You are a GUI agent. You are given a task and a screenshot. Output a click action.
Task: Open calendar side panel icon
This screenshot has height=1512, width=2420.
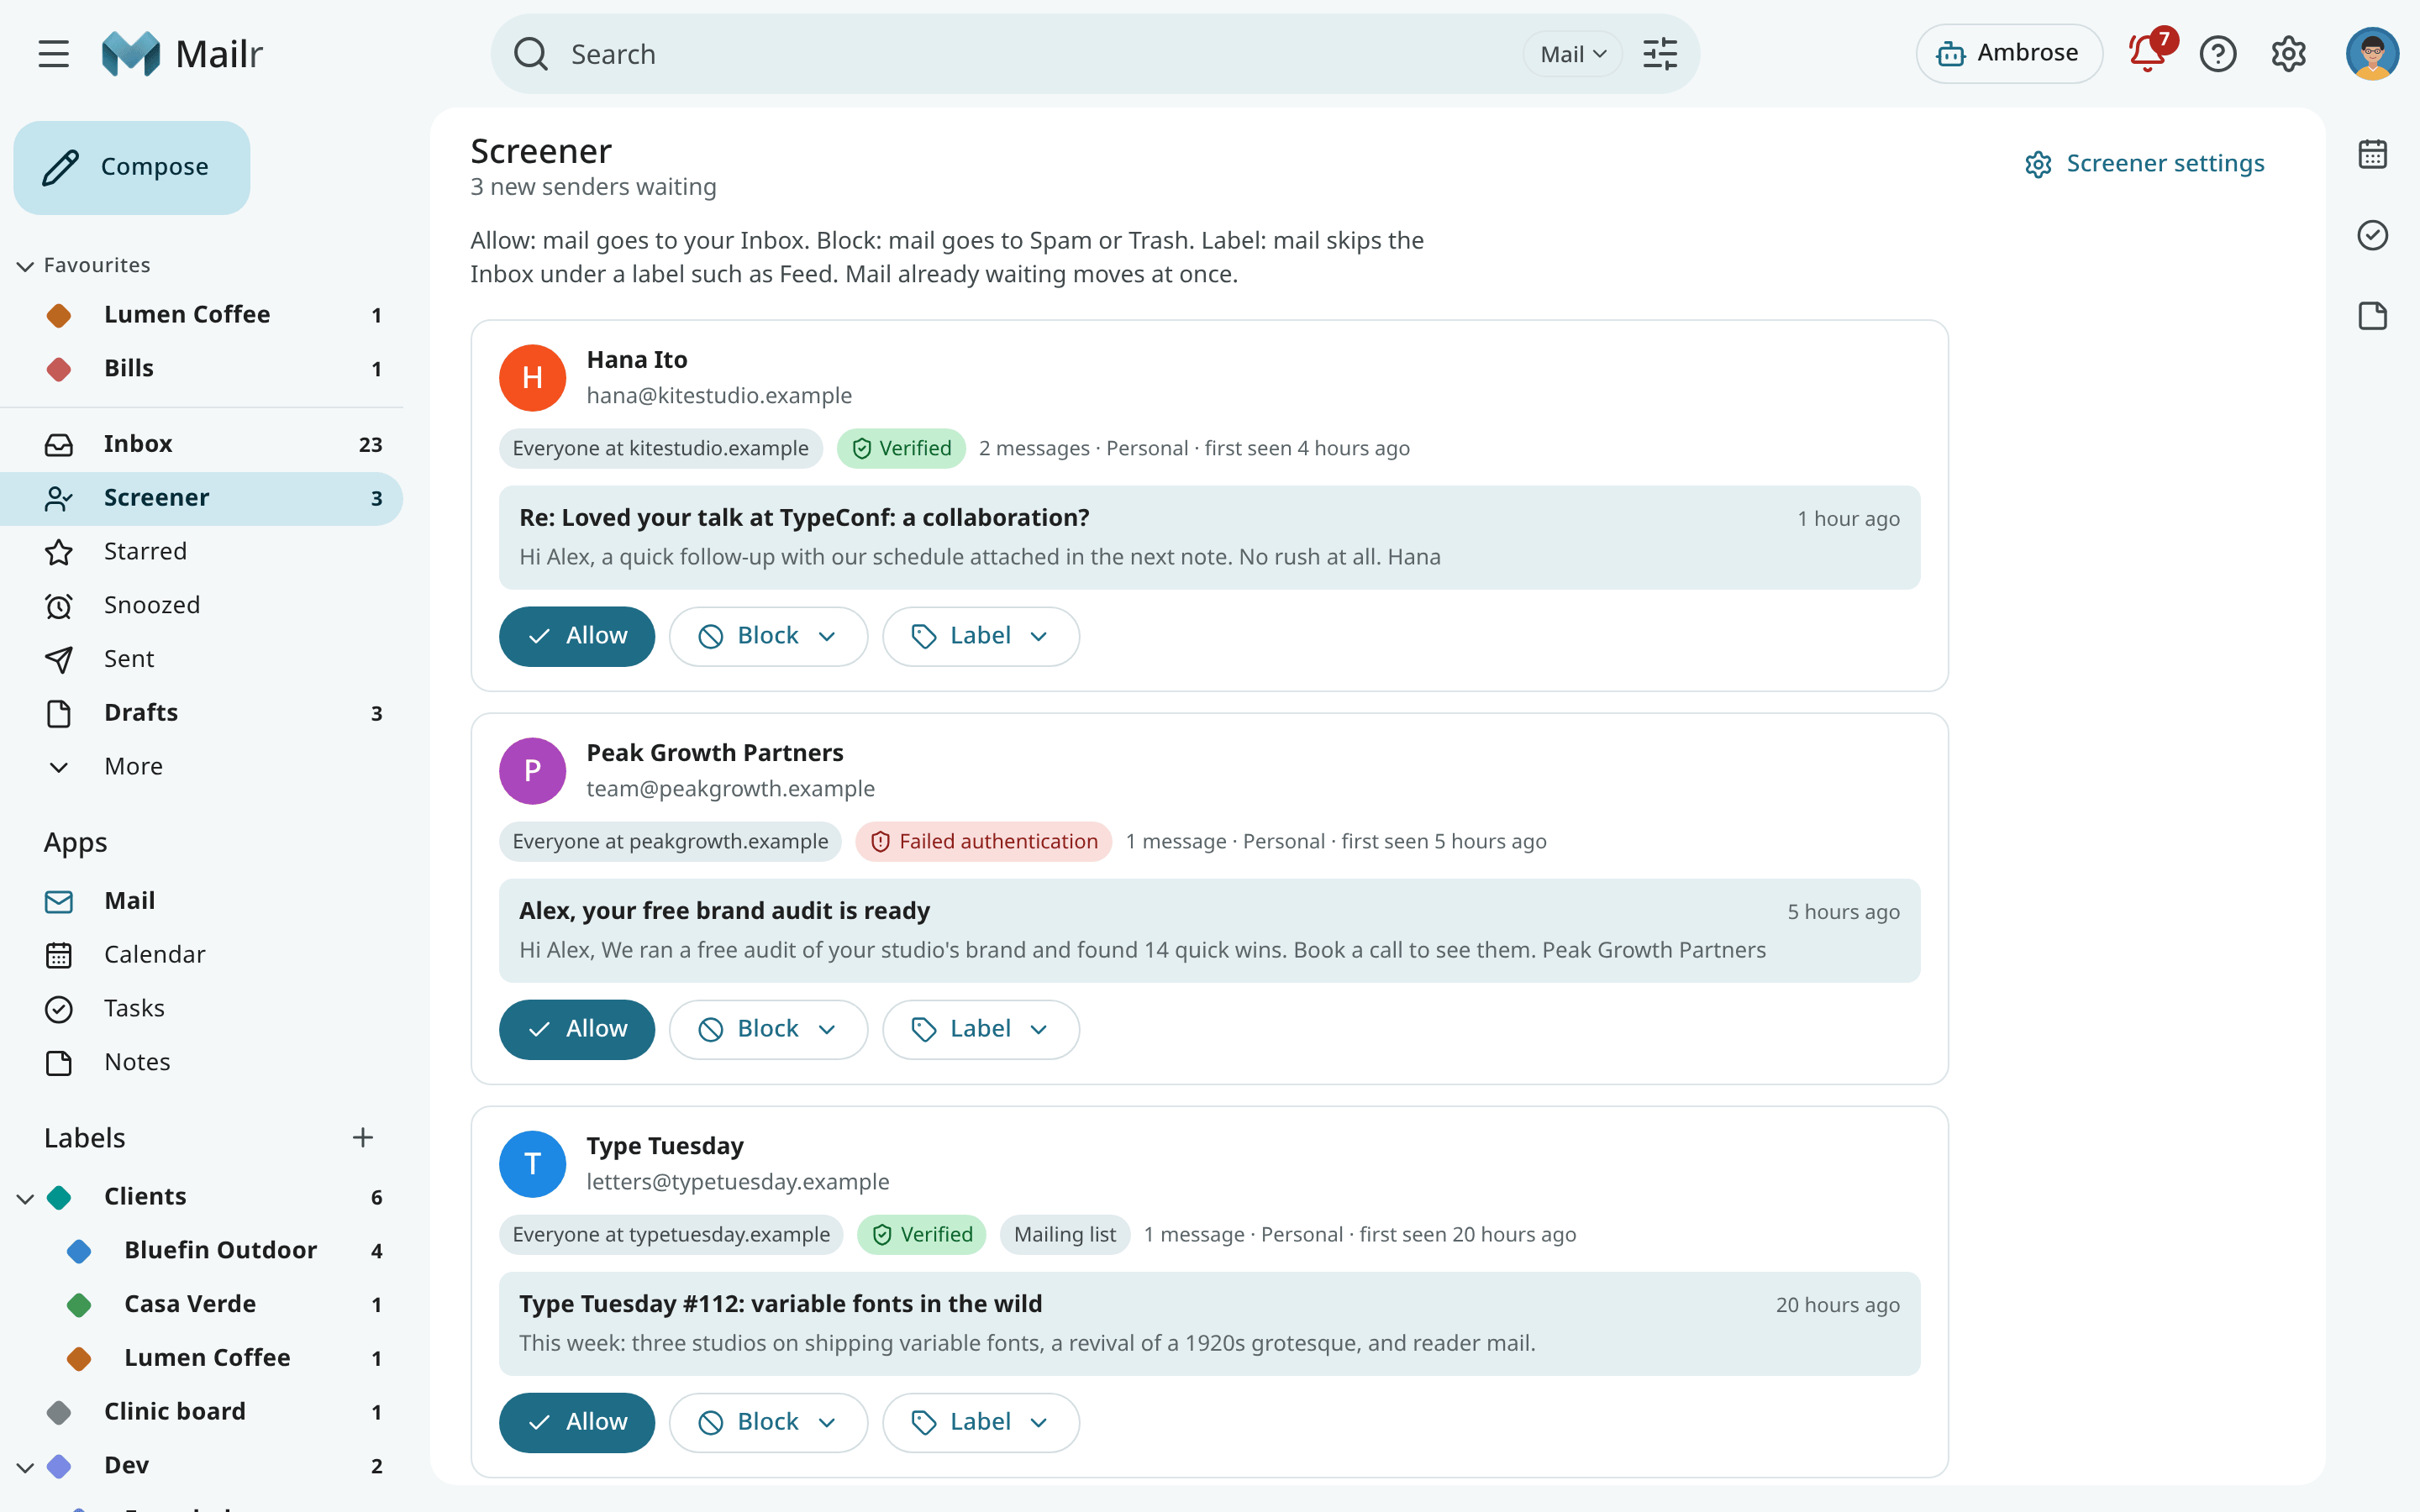[2372, 154]
